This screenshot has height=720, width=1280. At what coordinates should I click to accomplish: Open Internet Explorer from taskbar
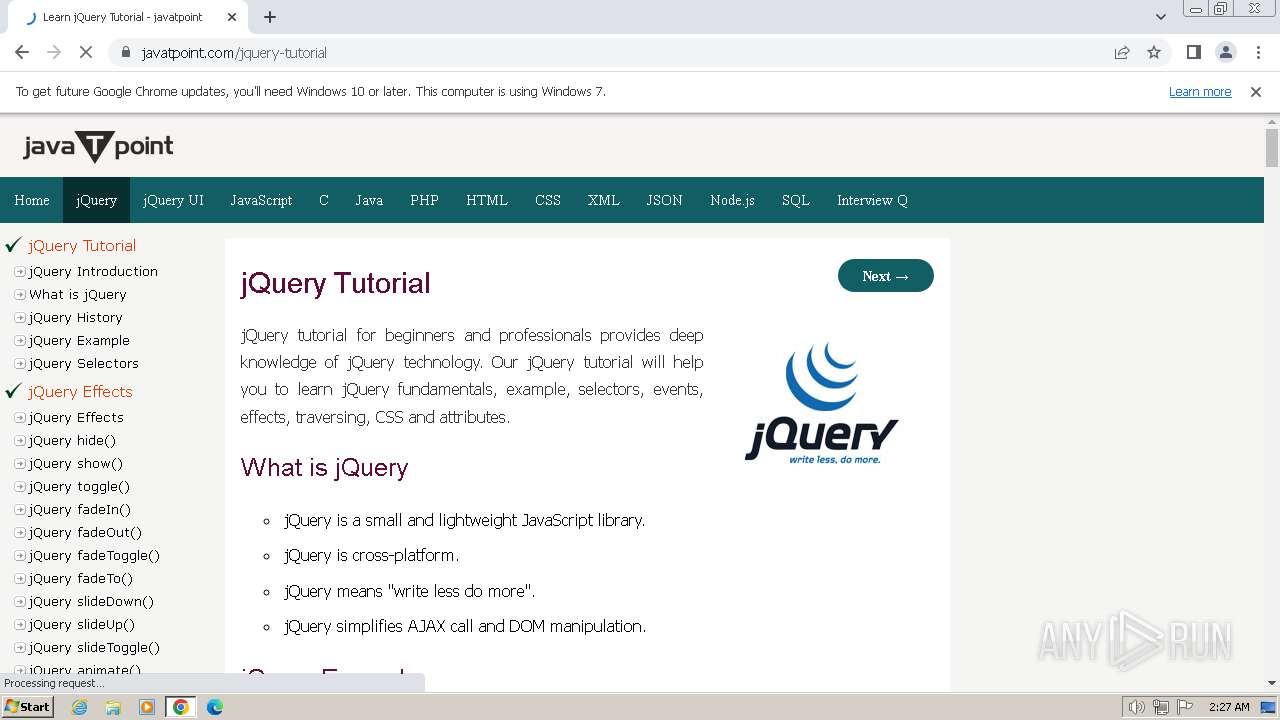(80, 707)
